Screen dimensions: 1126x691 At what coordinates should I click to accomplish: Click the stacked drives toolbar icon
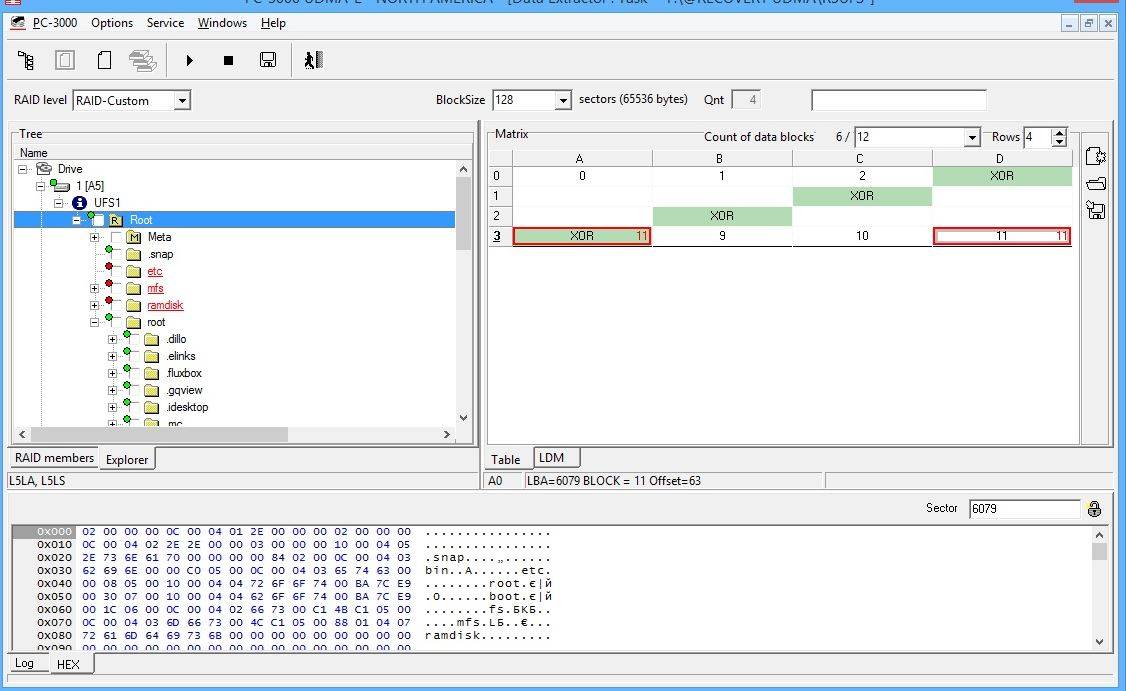point(143,60)
